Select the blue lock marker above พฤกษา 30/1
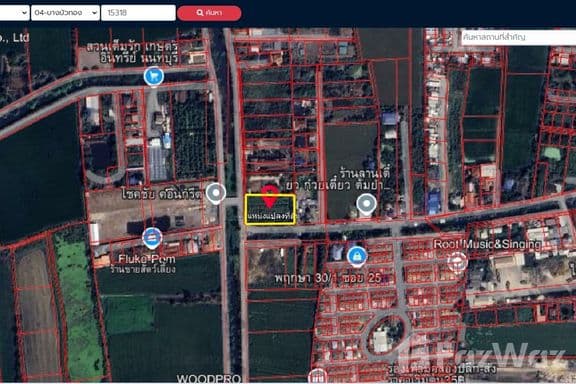Viewport: 576px width, 384px height. click(356, 256)
